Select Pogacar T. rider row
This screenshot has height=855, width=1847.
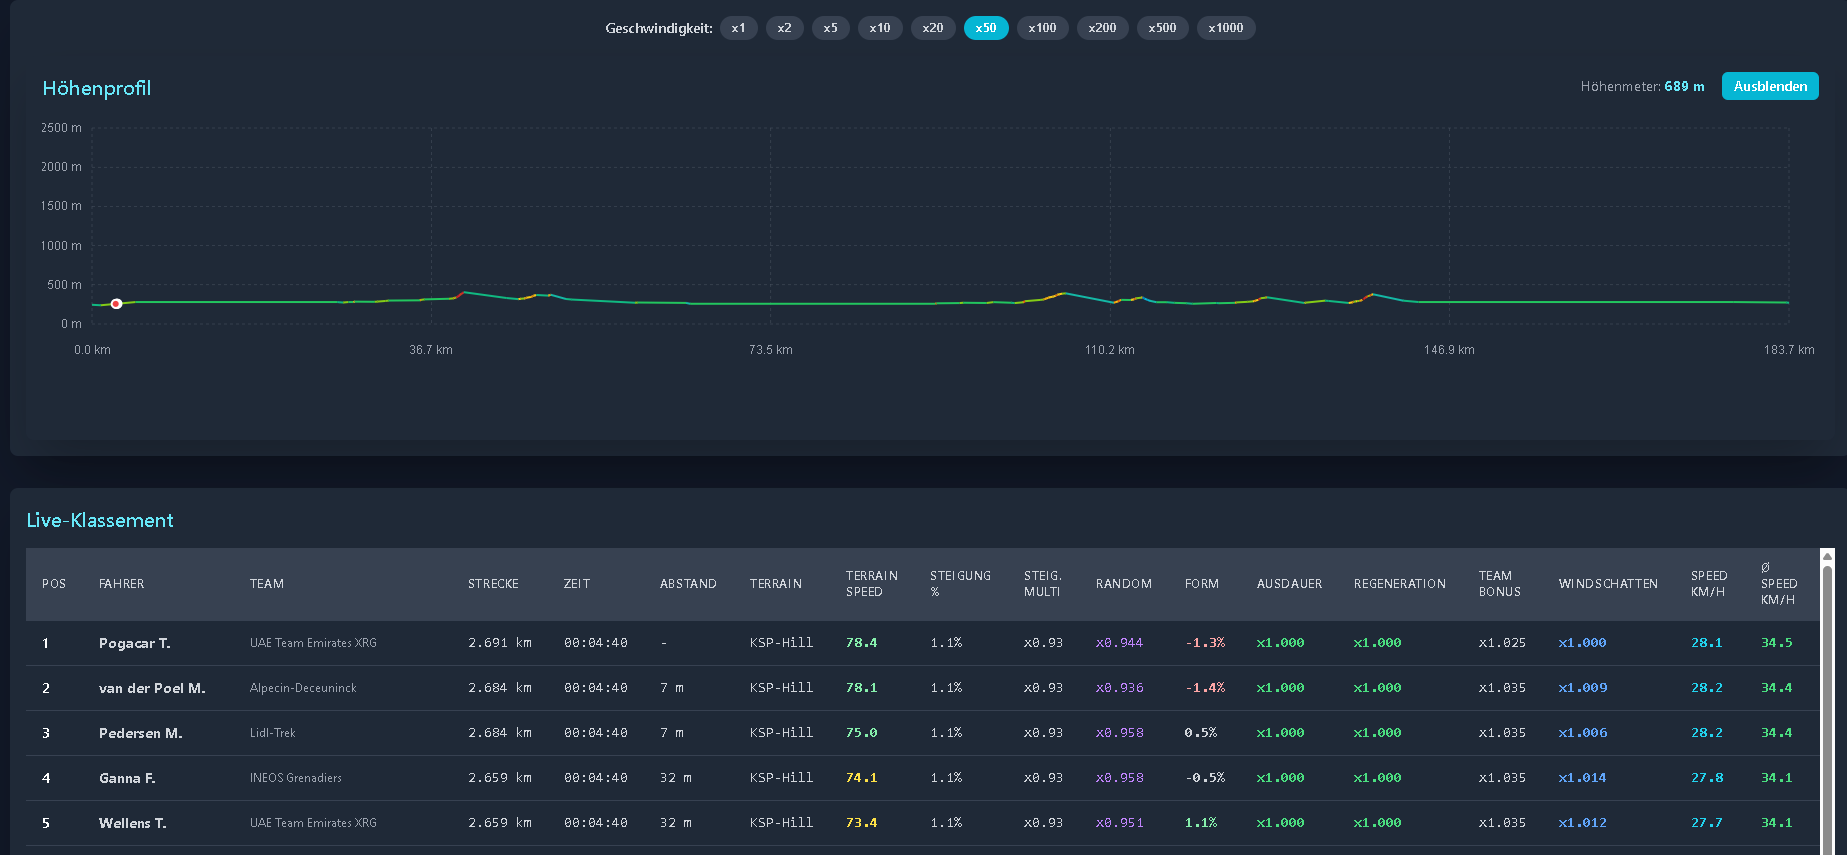(134, 643)
